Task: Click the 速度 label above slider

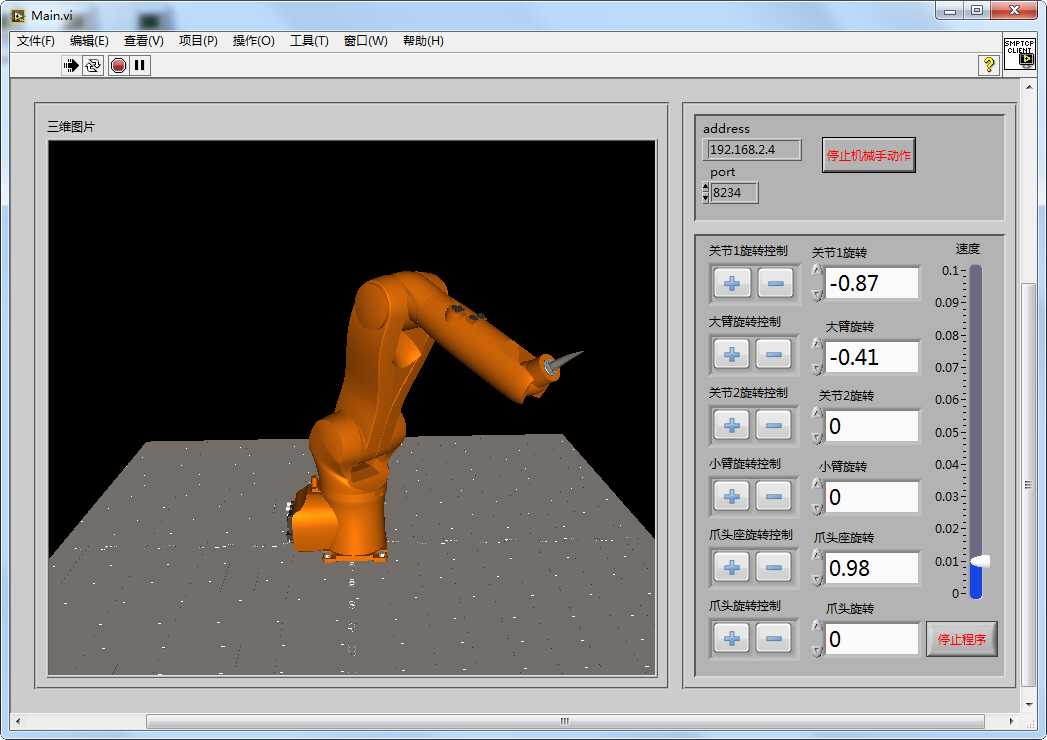Action: (967, 249)
